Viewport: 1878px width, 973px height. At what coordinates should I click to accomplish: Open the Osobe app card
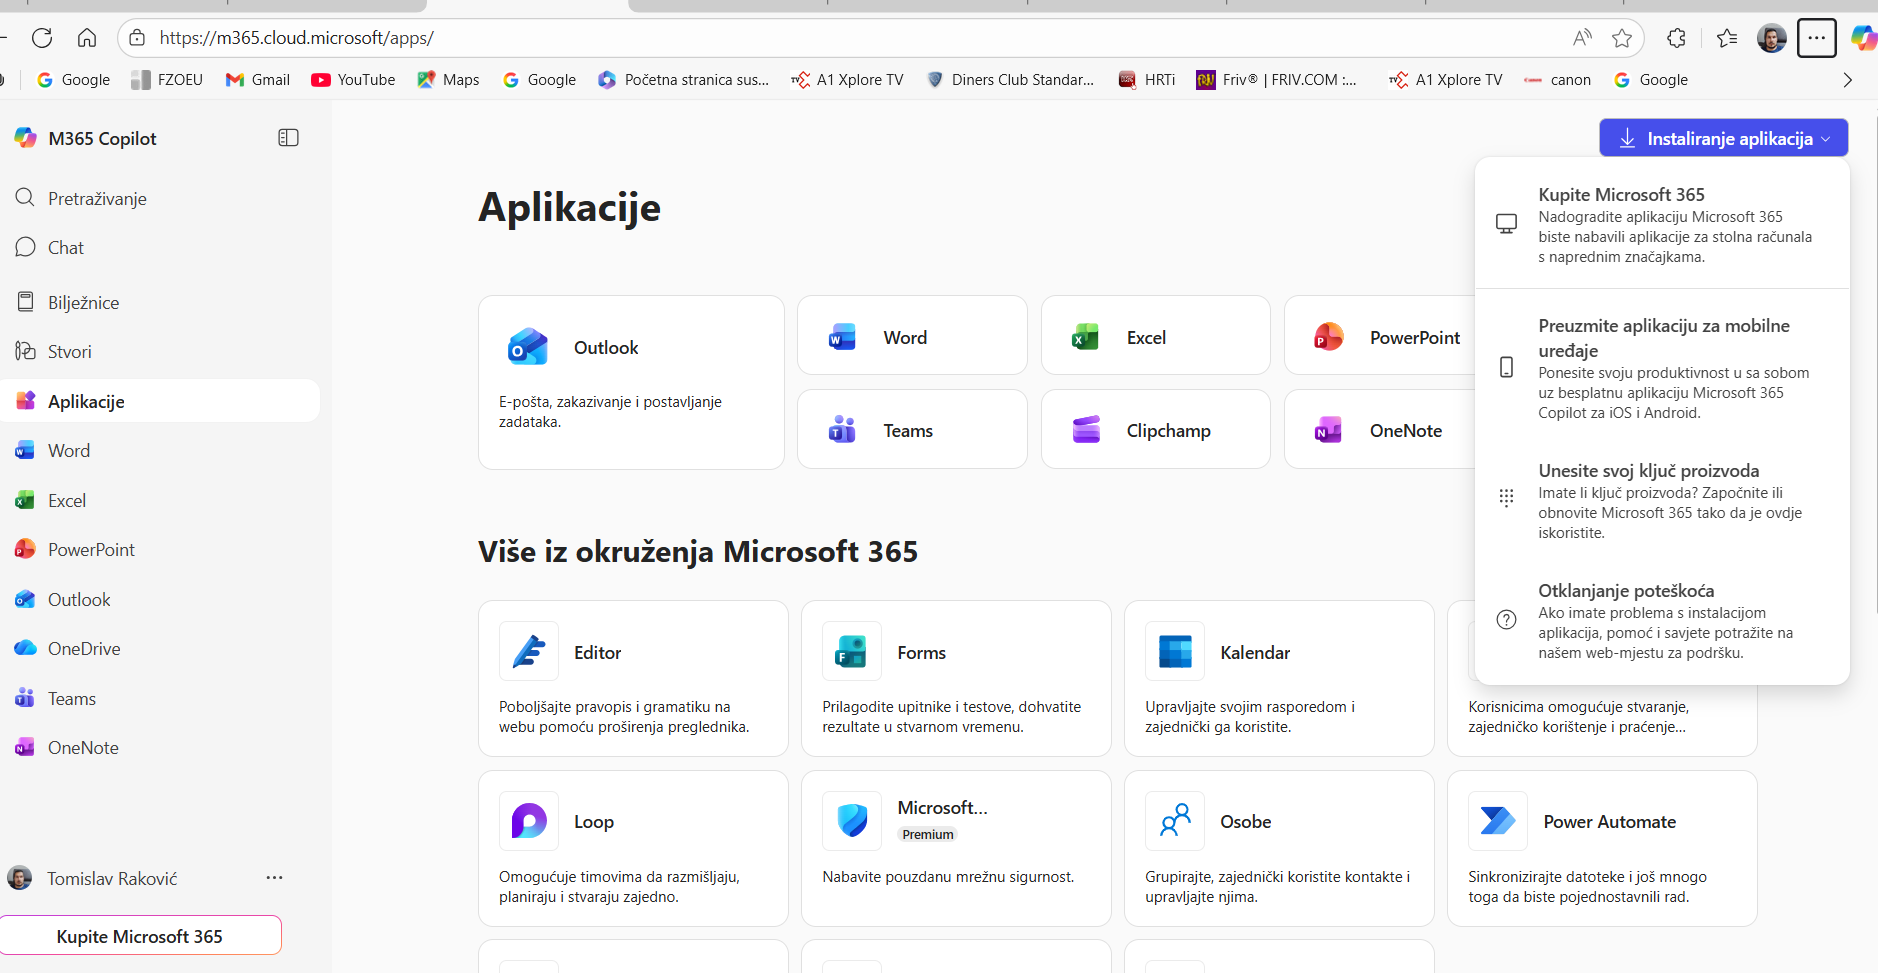1279,848
